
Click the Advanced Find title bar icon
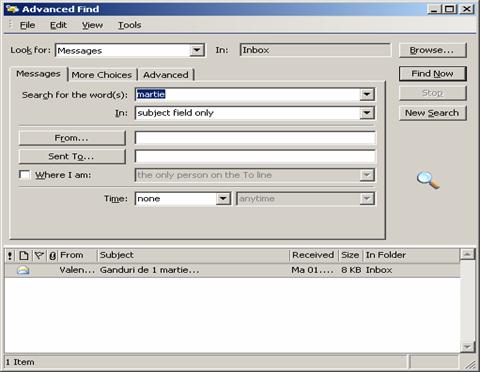click(x=12, y=9)
